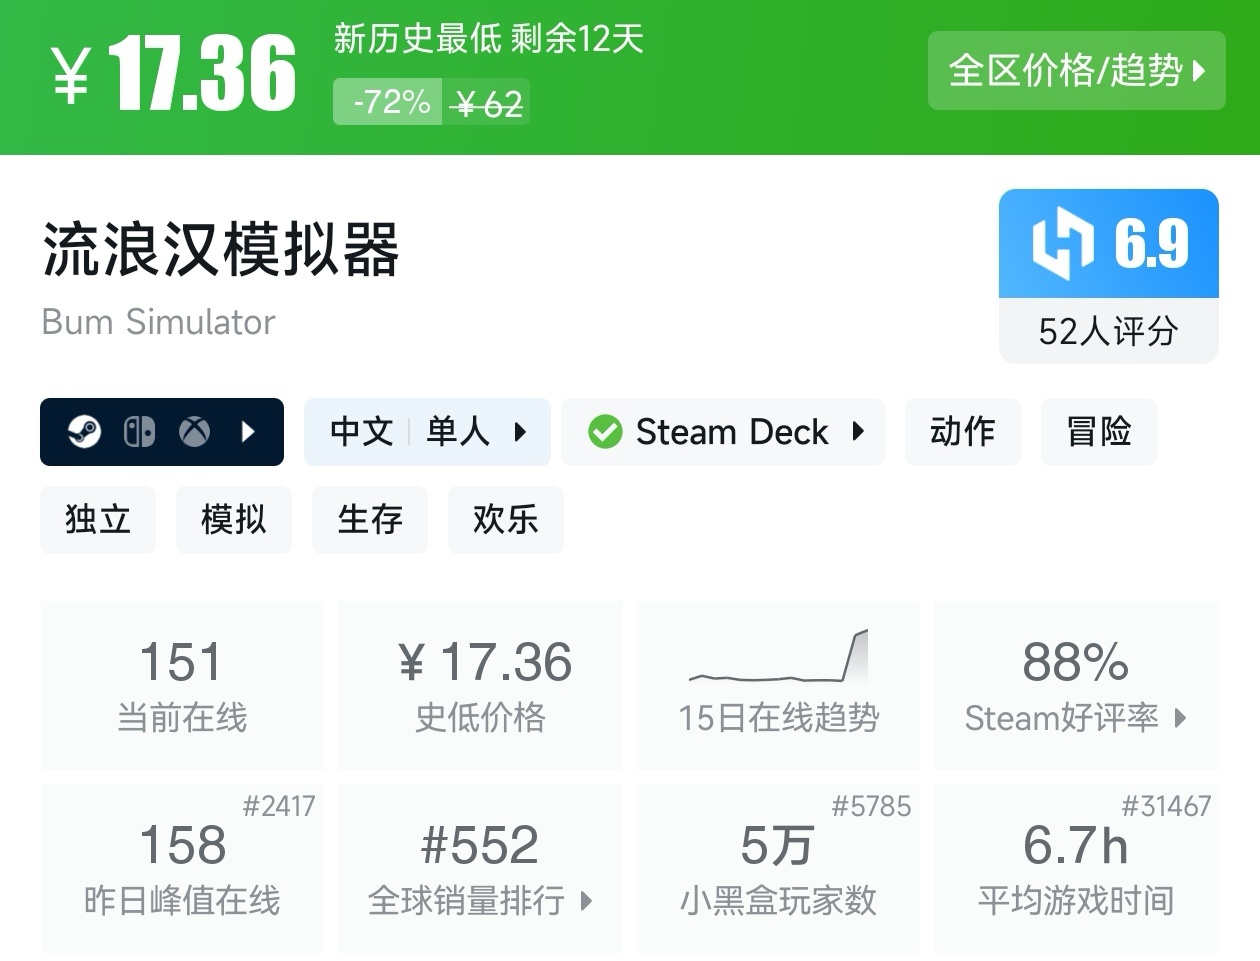The image size is (1260, 961).
Task: Open the 史低价格 ¥17.36 stat card
Action: click(x=481, y=685)
